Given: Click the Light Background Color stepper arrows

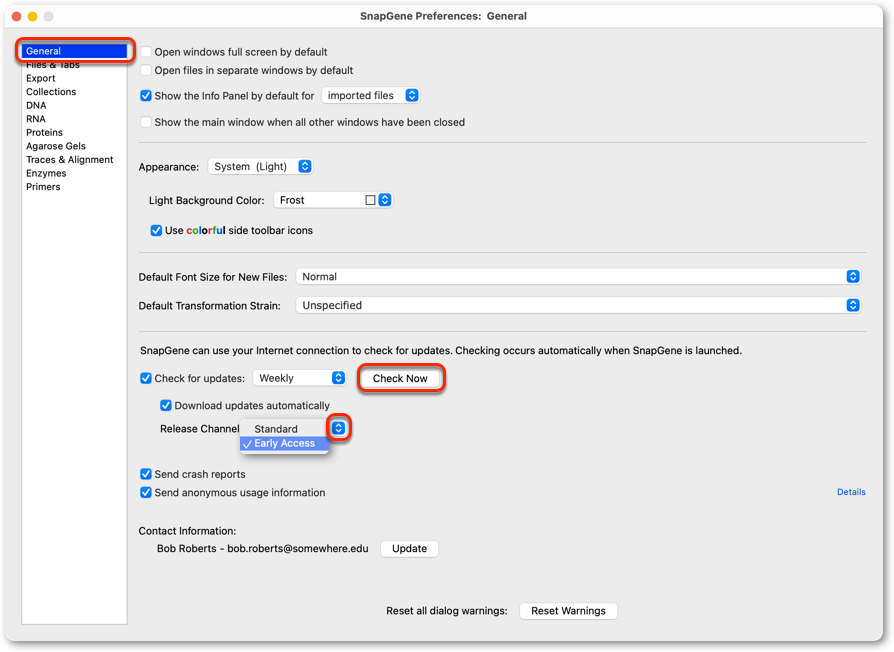Looking at the screenshot, I should pos(385,200).
